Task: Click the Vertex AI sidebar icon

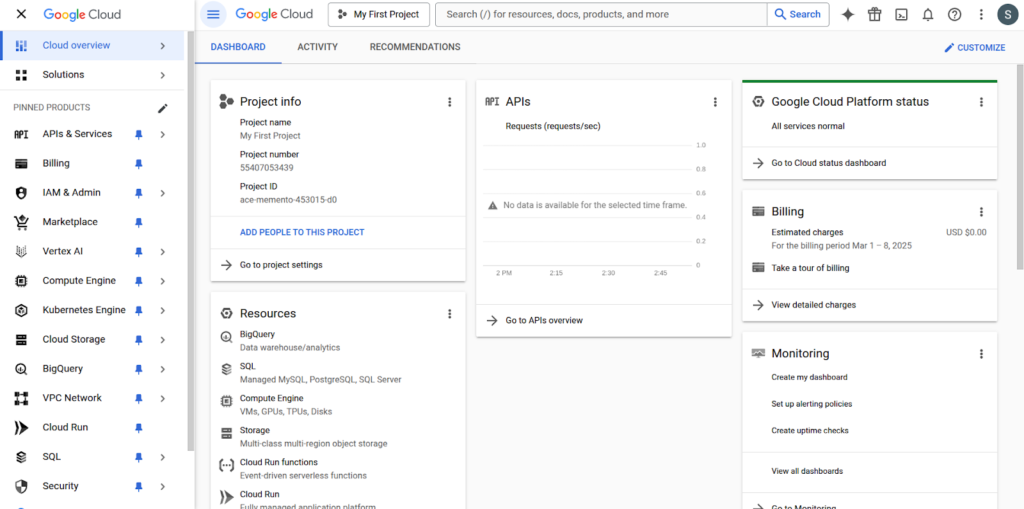Action: (22, 252)
